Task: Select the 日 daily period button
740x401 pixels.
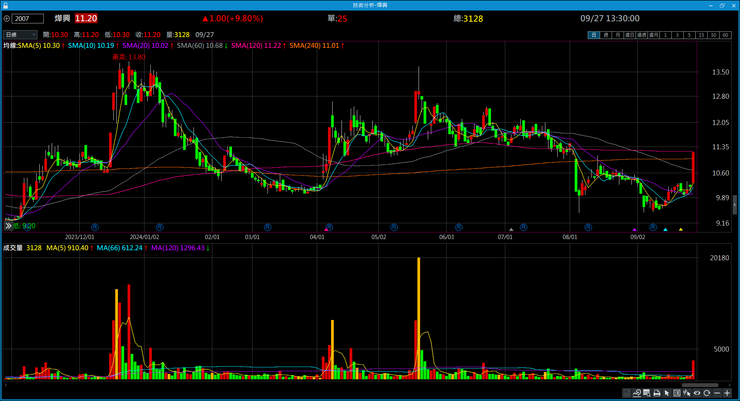Action: point(594,35)
